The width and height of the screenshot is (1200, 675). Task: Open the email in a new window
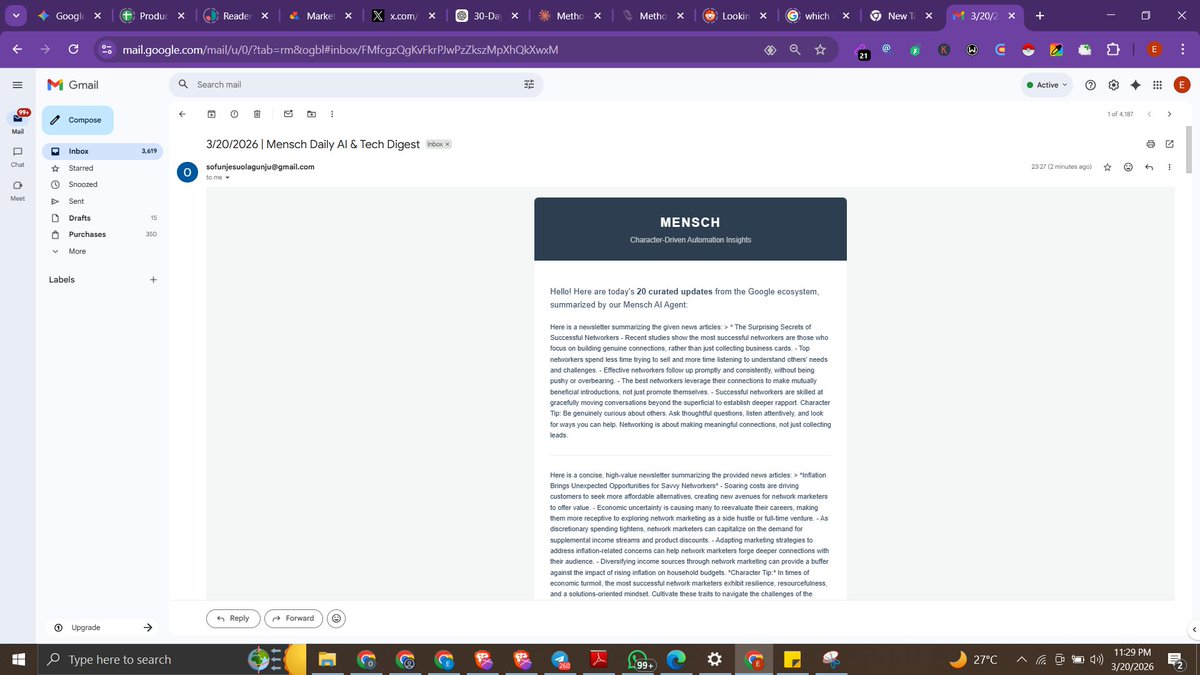pos(1169,144)
